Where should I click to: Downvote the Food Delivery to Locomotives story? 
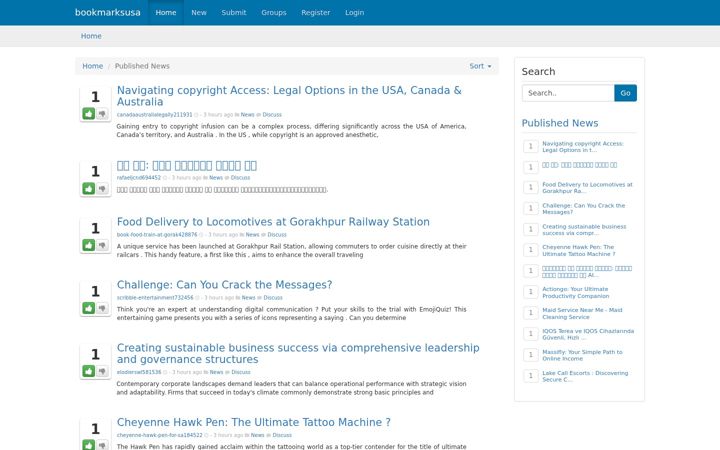click(x=102, y=245)
